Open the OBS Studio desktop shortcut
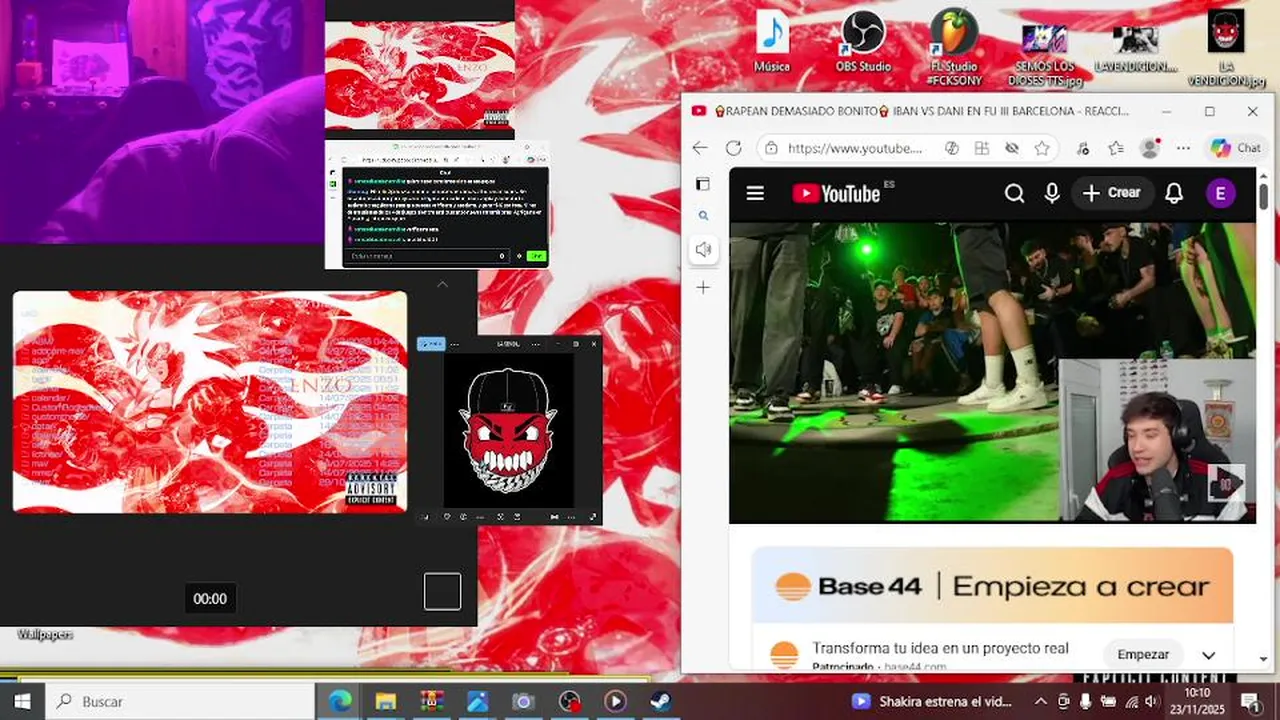1280x720 pixels. tap(863, 42)
